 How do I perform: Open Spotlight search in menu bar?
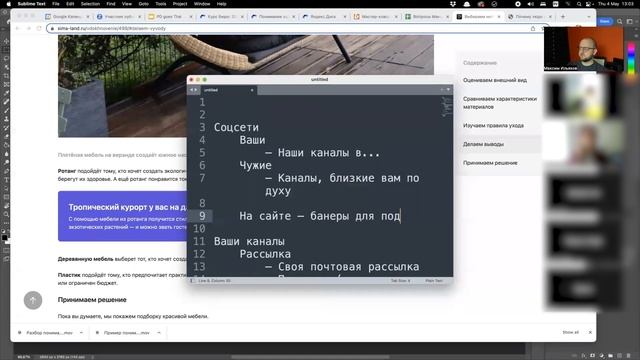pyautogui.click(x=579, y=4)
